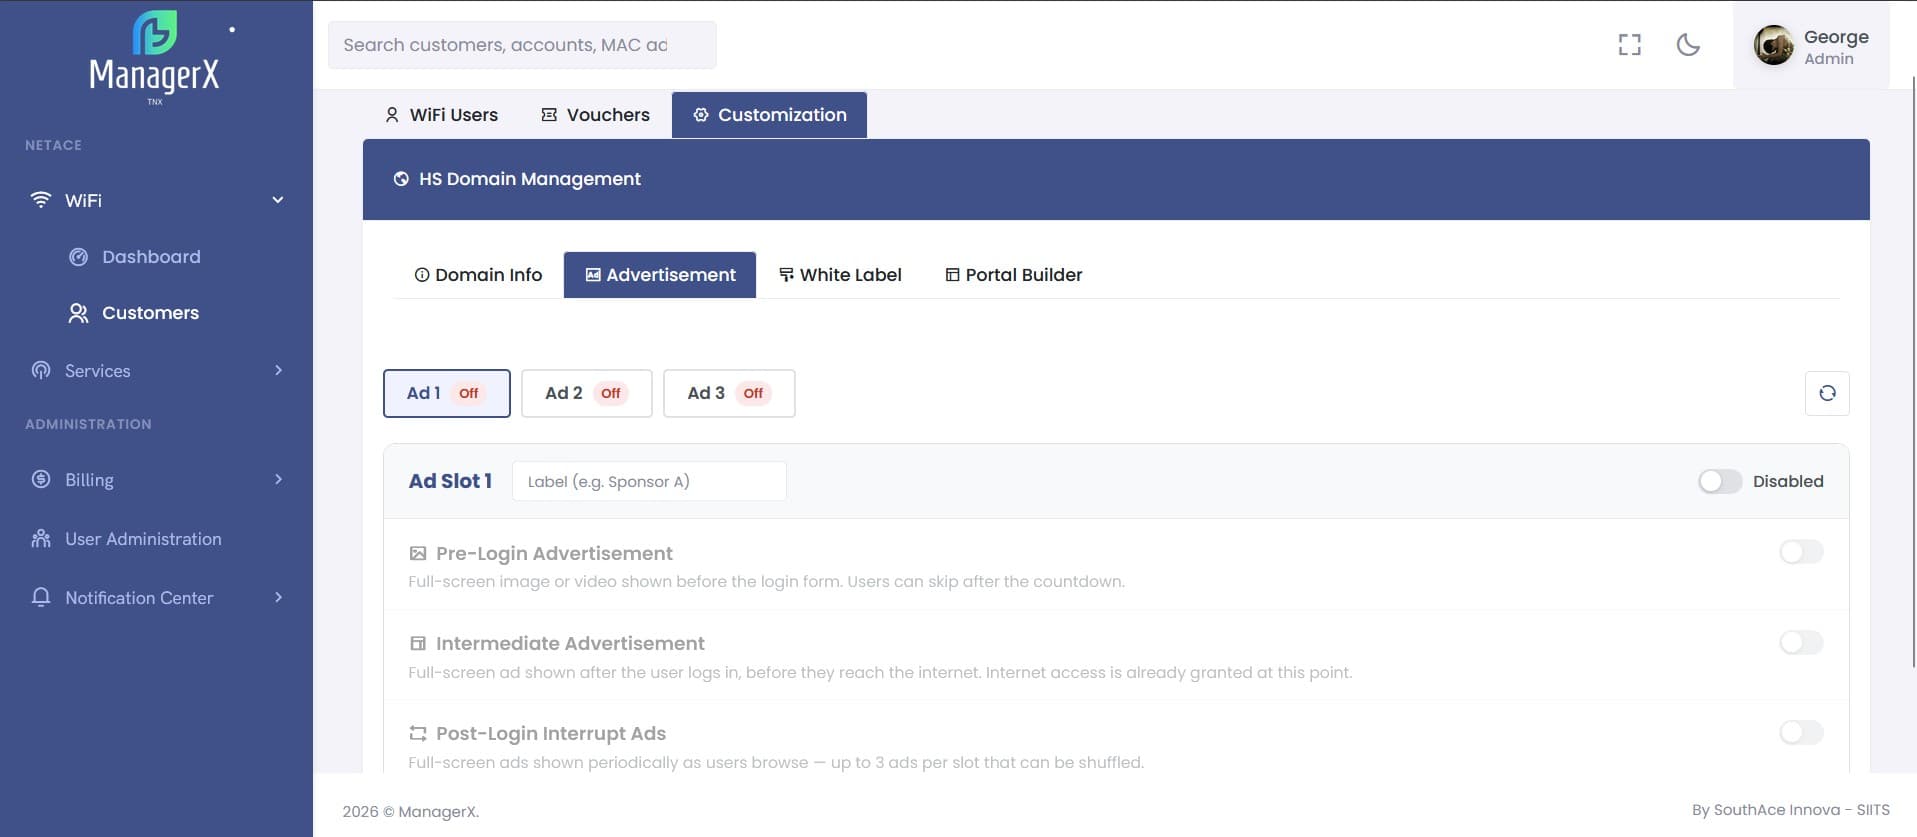Click the refresh ads icon button

[x=1827, y=393]
